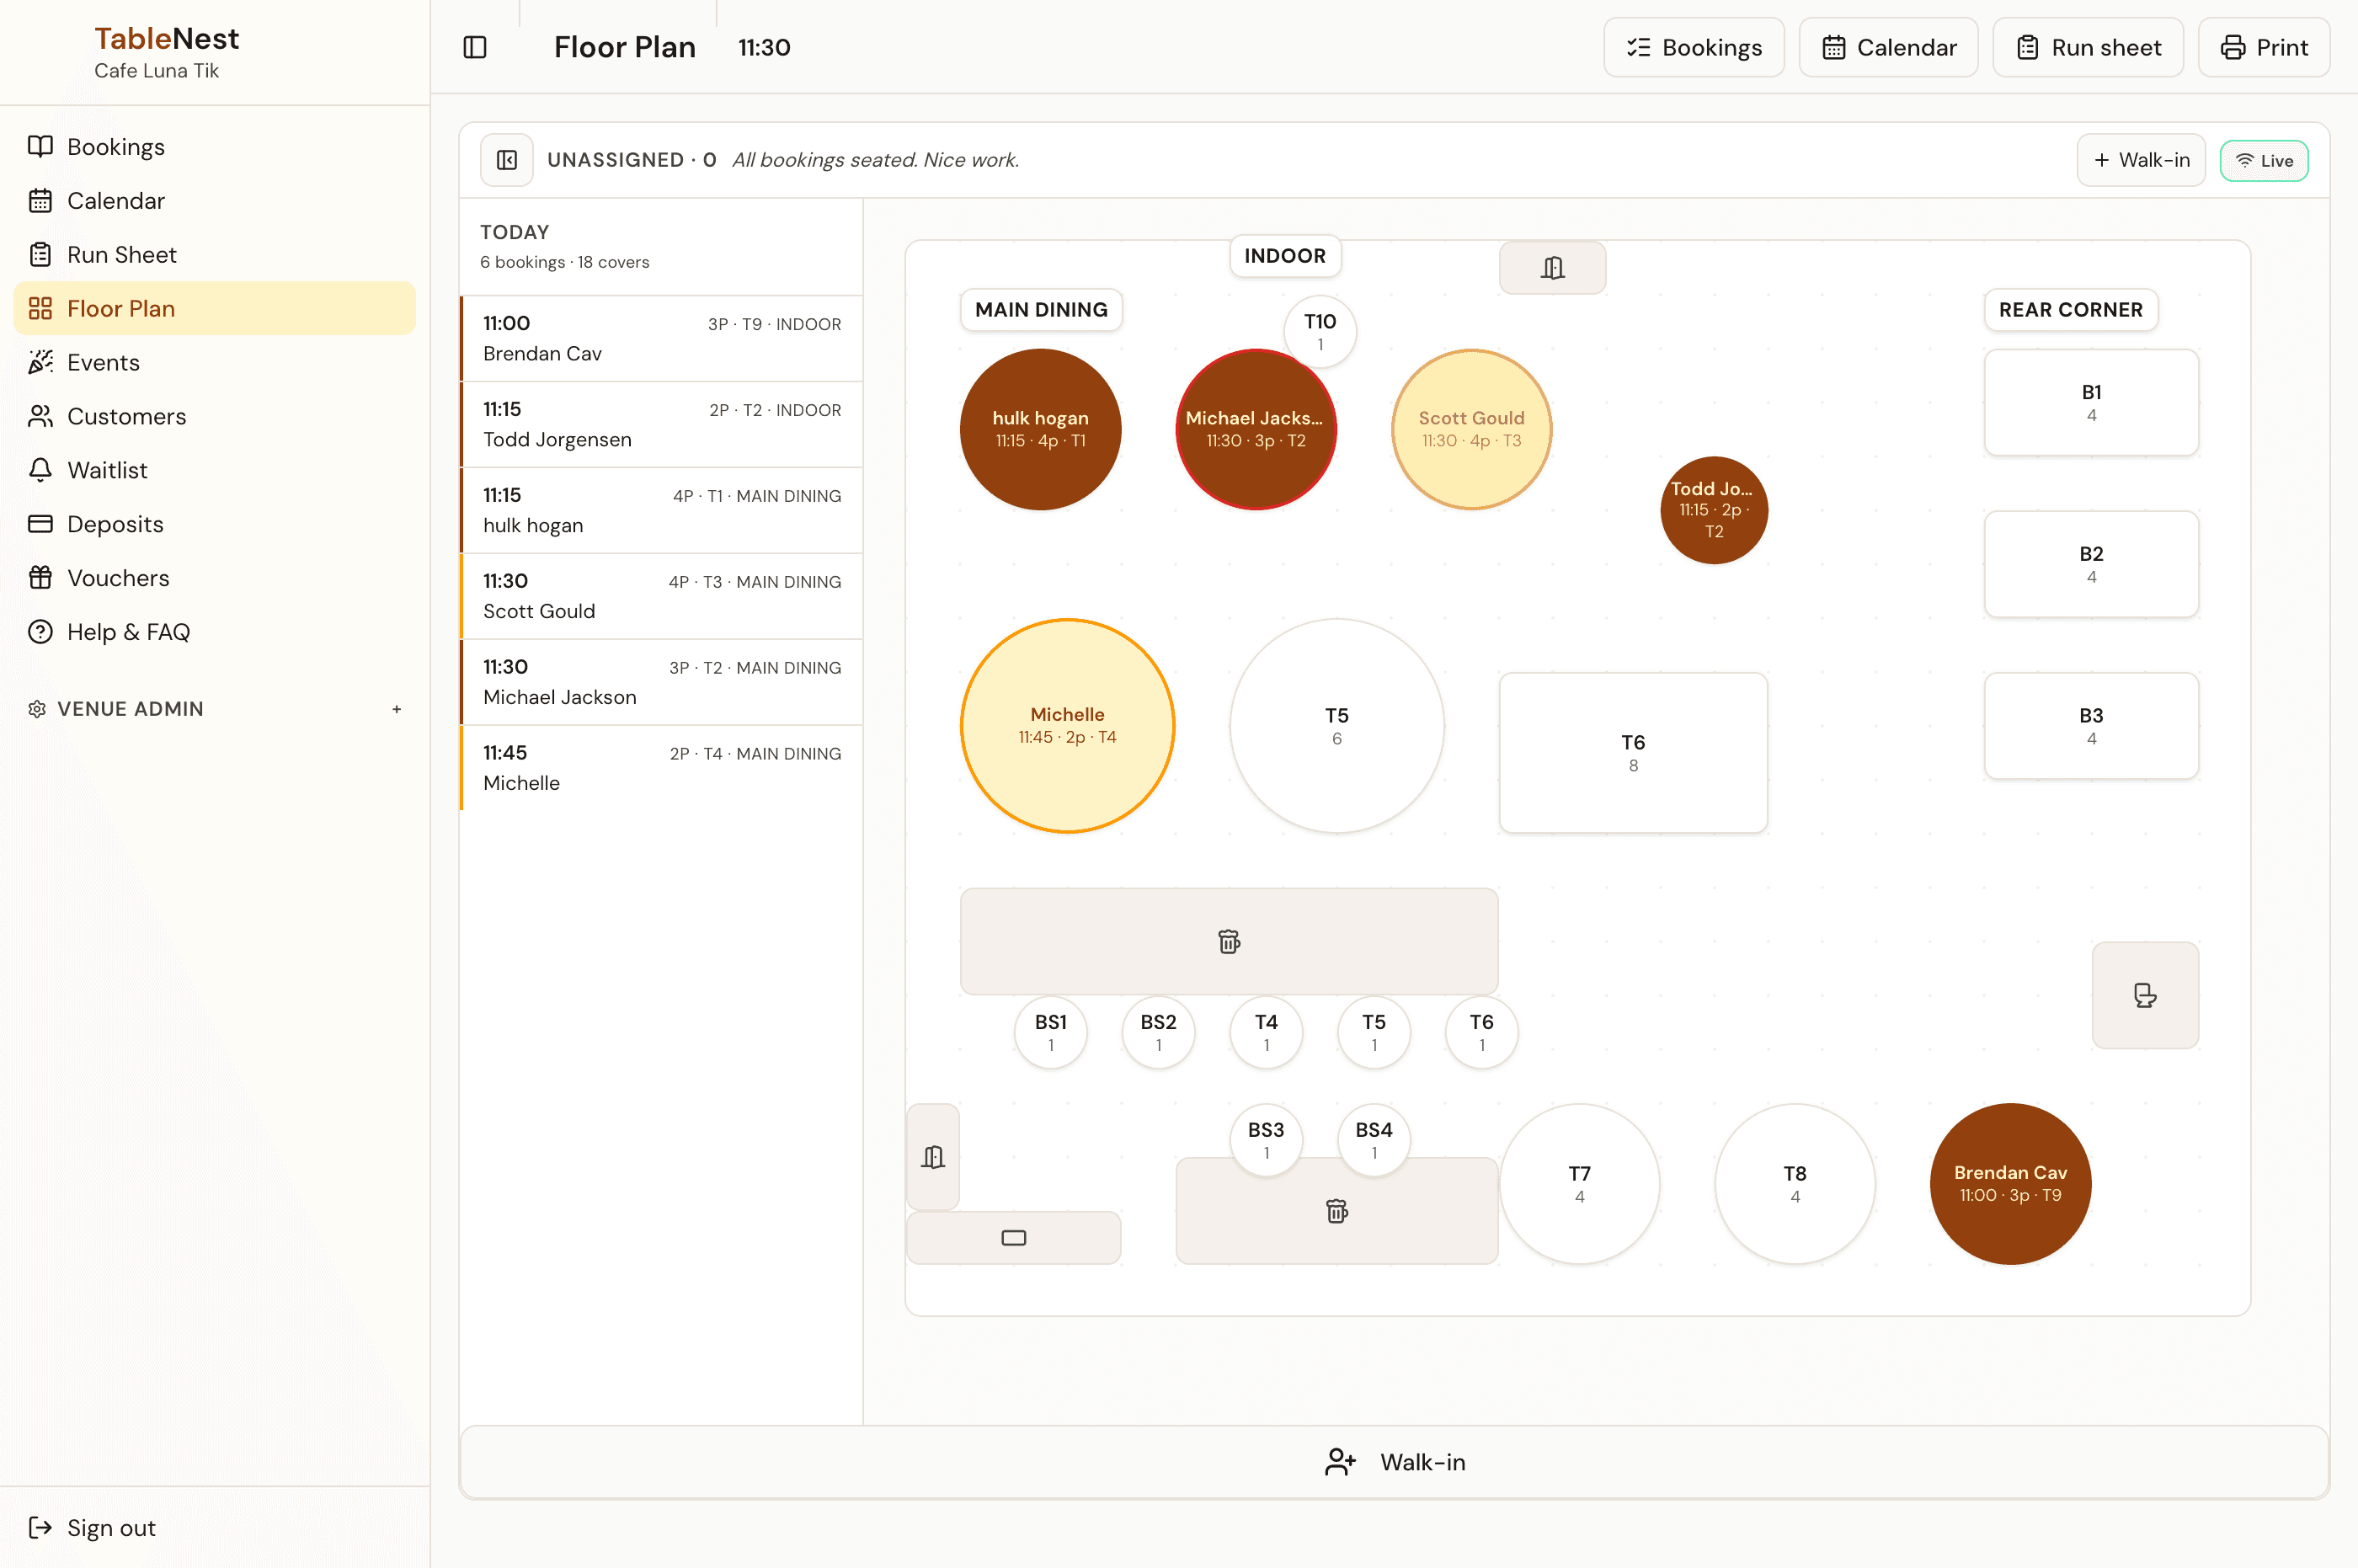The height and width of the screenshot is (1568, 2358).
Task: Click the Waitlist bell icon
Action: point(40,470)
